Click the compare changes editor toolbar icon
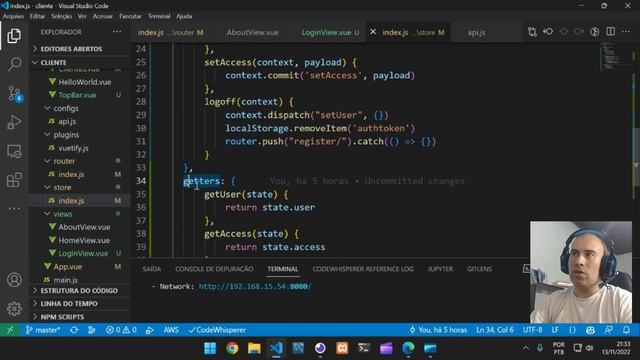Screen dimensions: 640x360 click(532, 32)
